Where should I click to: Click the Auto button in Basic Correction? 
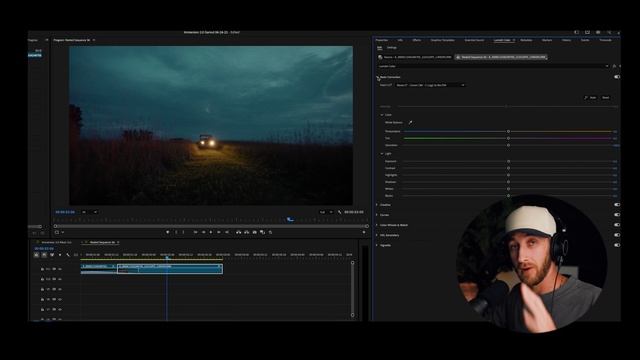591,98
